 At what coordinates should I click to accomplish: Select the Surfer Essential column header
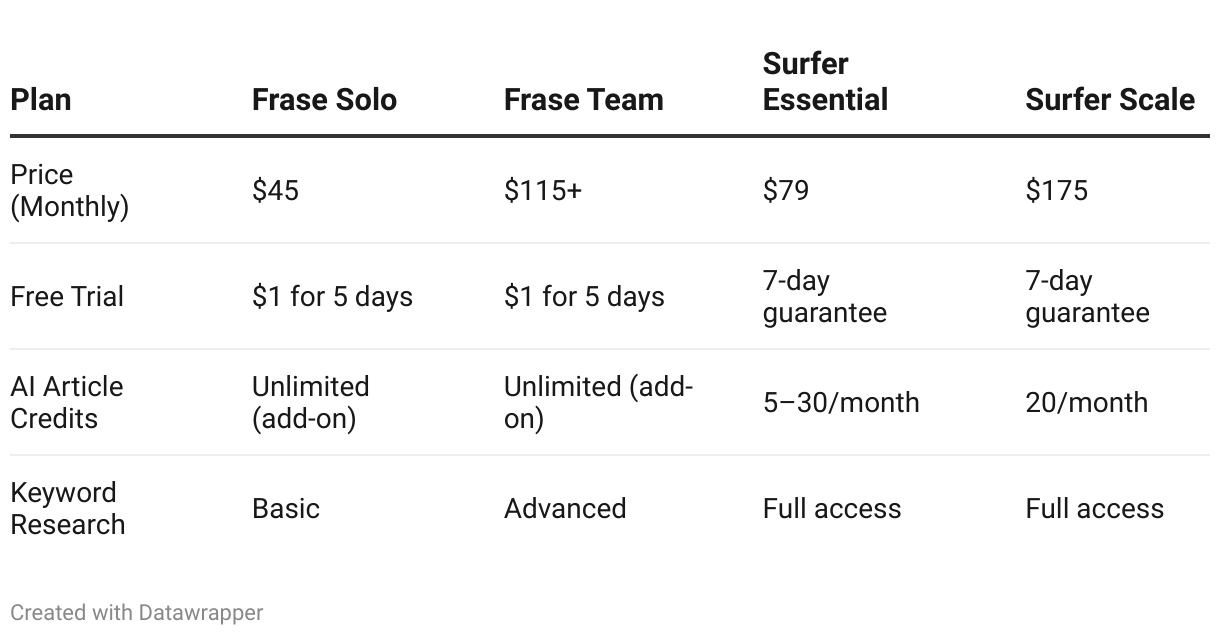(x=825, y=82)
